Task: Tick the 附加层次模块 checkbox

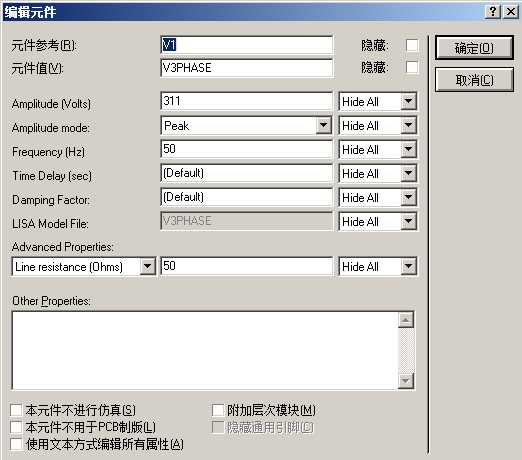Action: click(218, 410)
